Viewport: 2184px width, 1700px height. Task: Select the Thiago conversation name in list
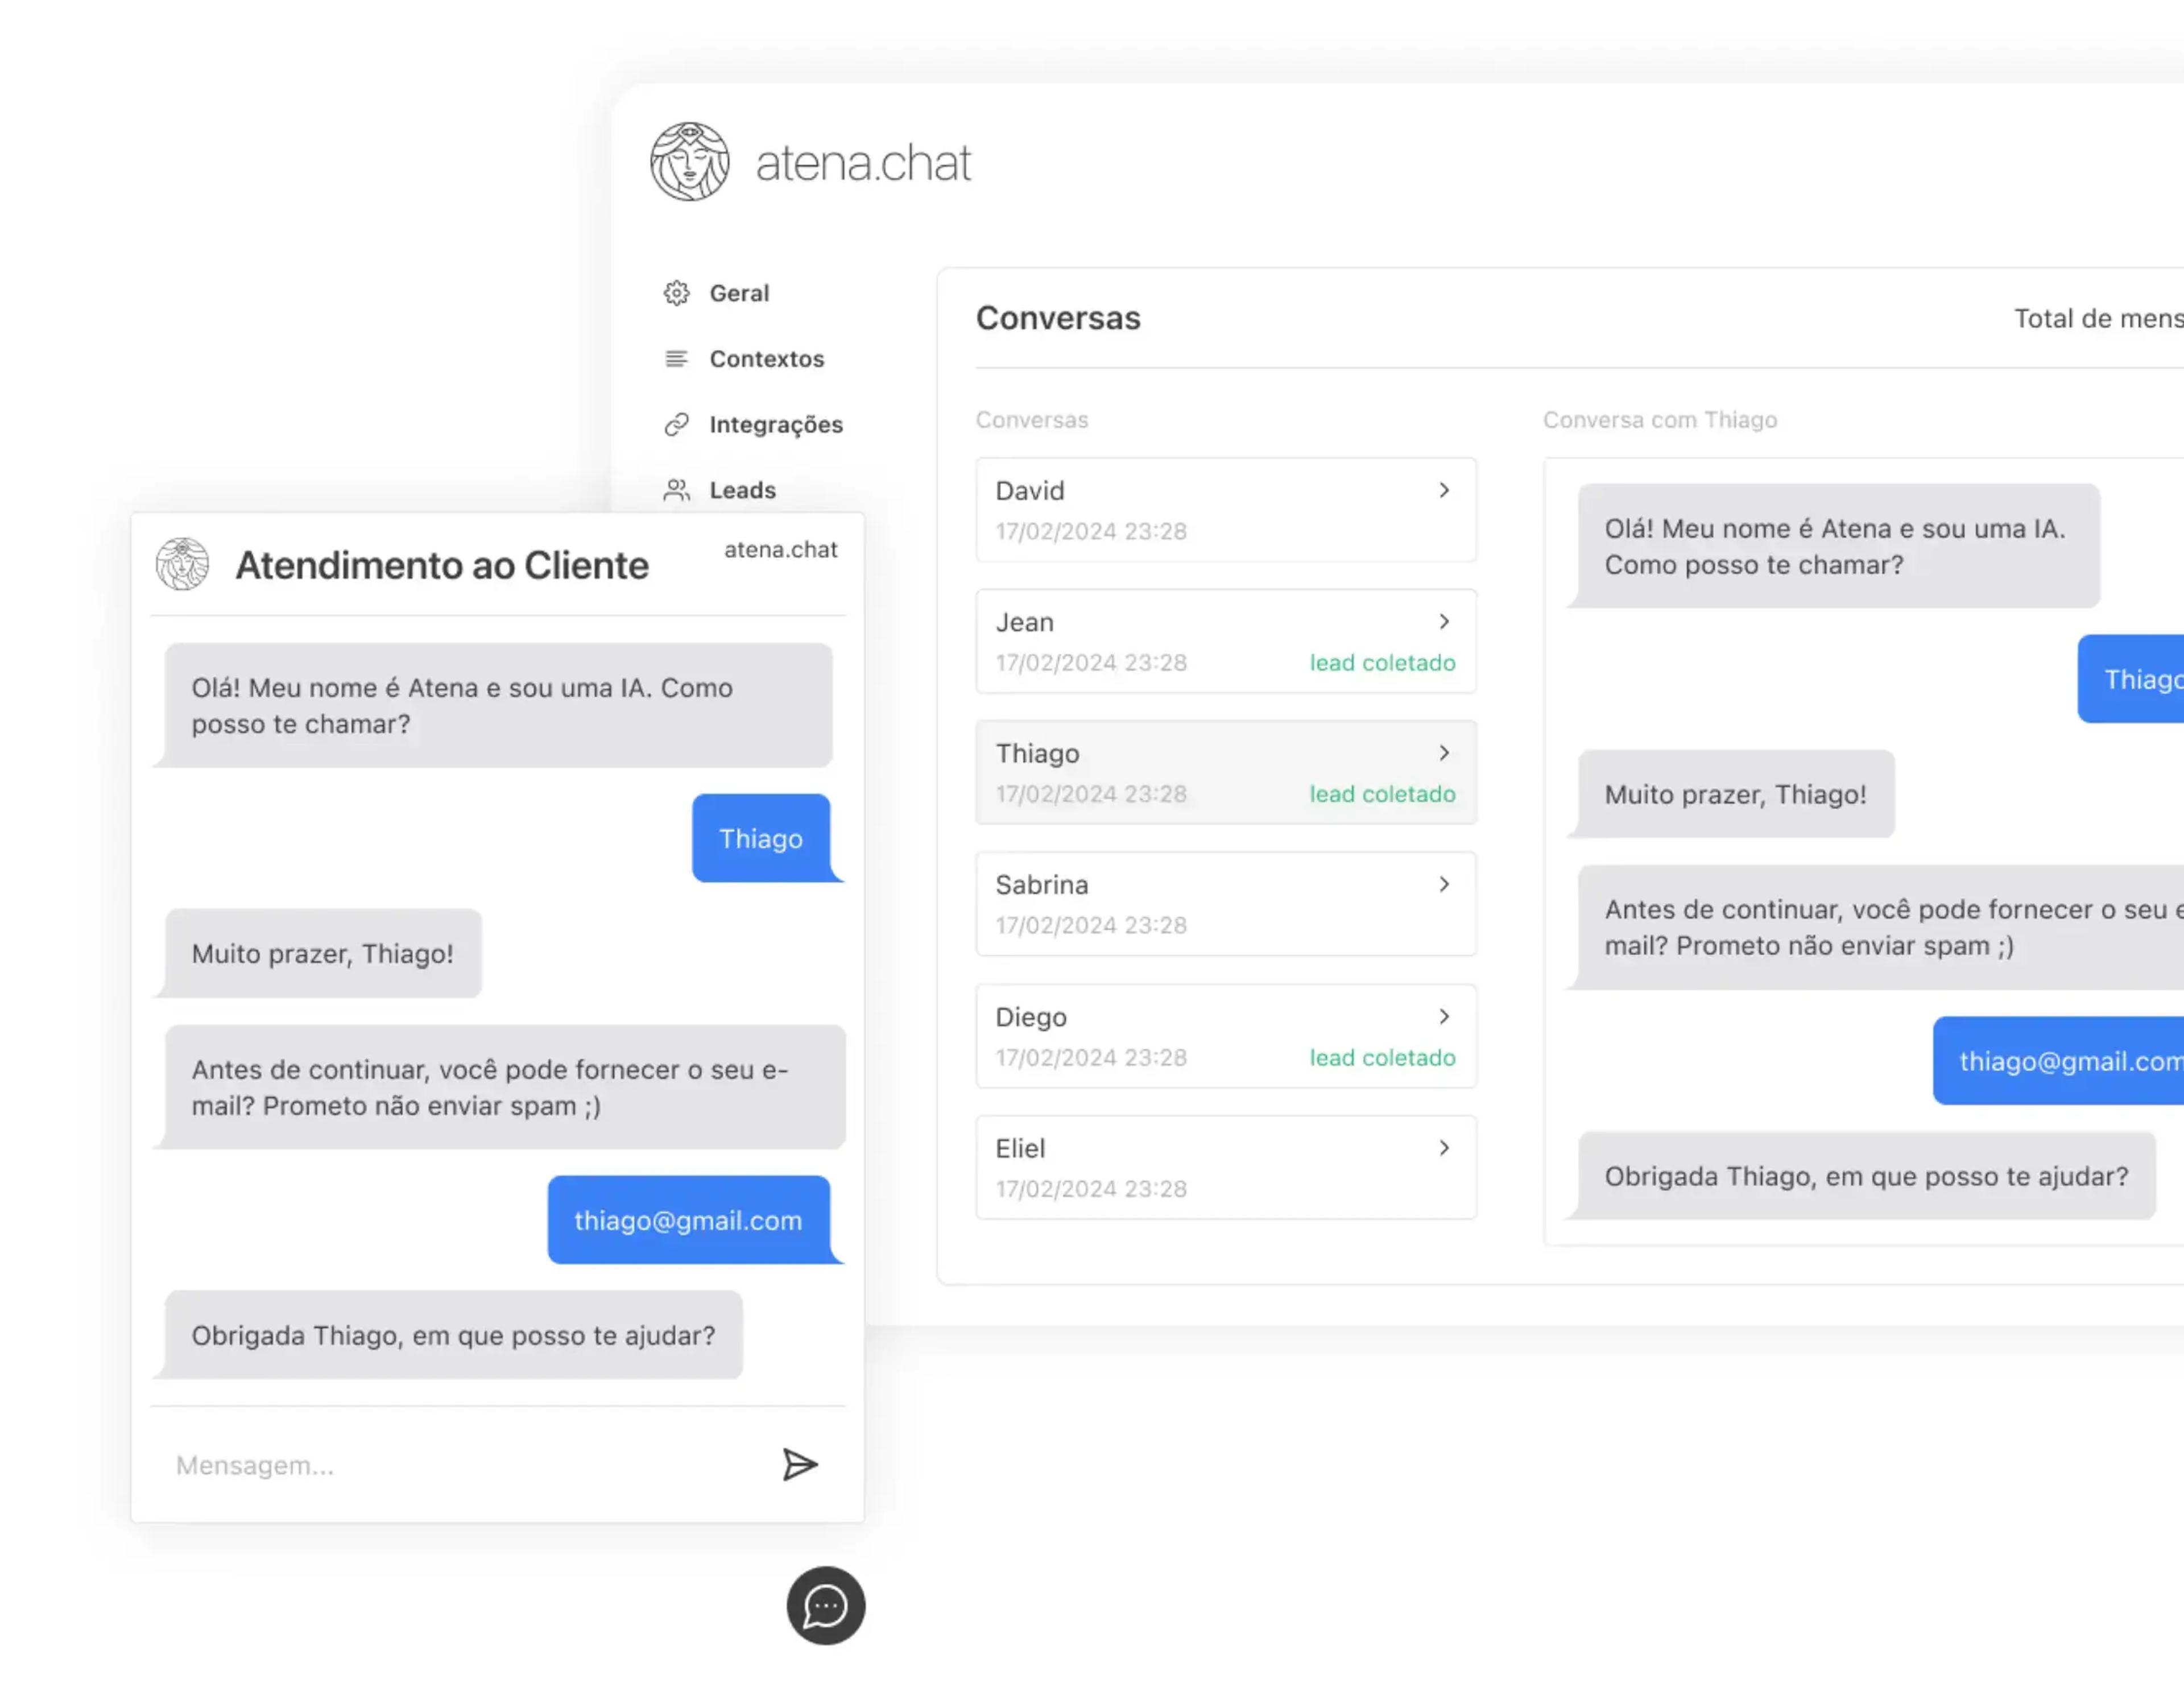tap(1038, 754)
